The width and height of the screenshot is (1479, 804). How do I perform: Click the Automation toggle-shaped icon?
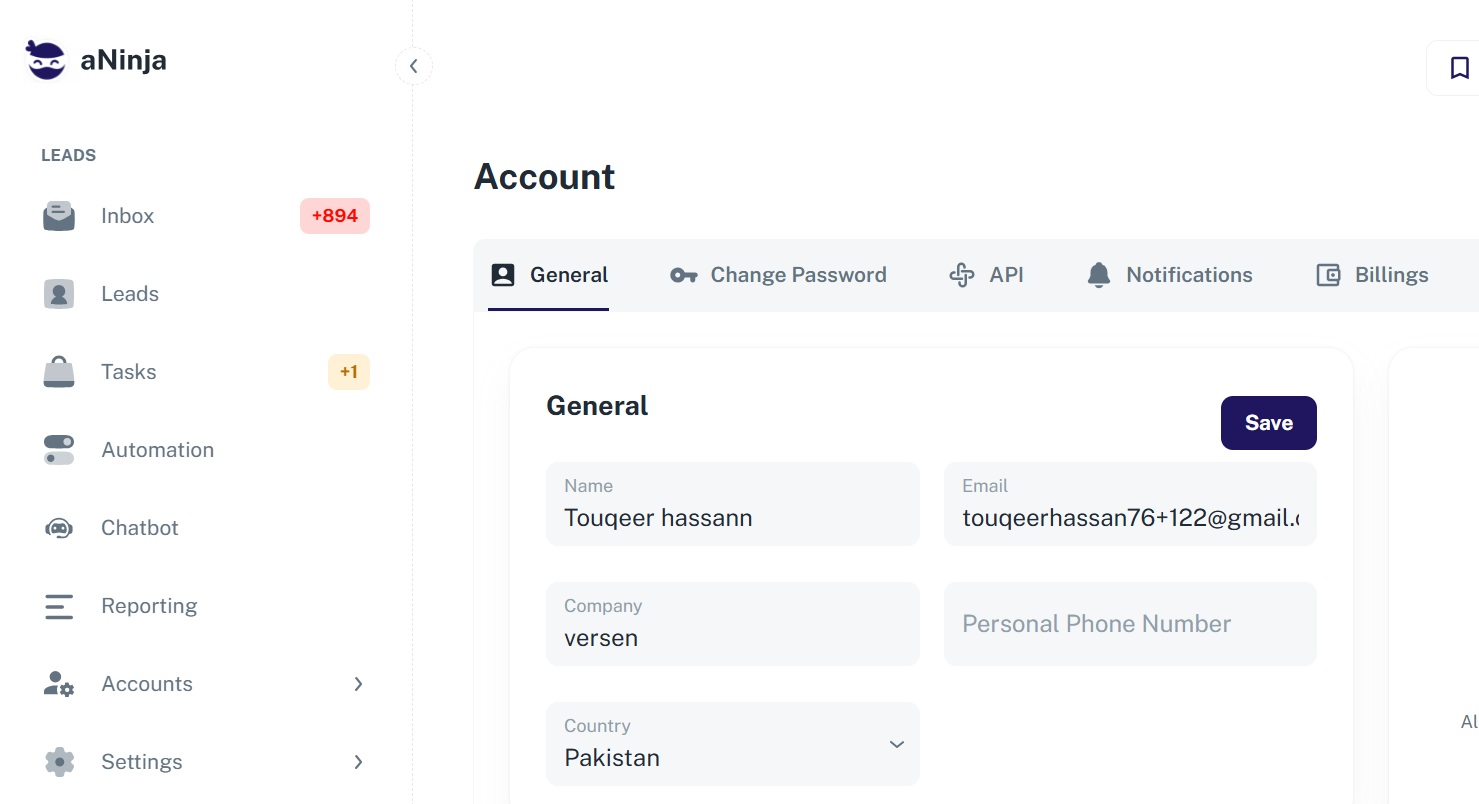(59, 450)
